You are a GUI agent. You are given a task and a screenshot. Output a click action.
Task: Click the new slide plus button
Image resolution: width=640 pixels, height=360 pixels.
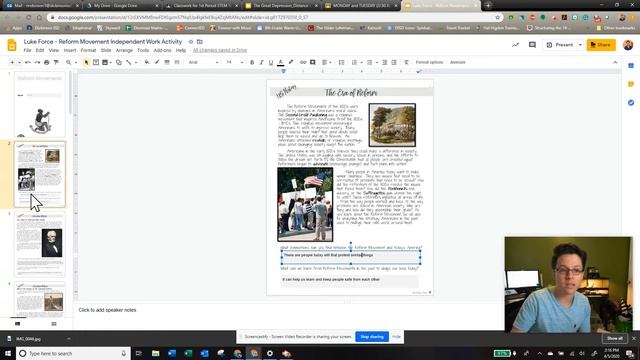(x=12, y=62)
